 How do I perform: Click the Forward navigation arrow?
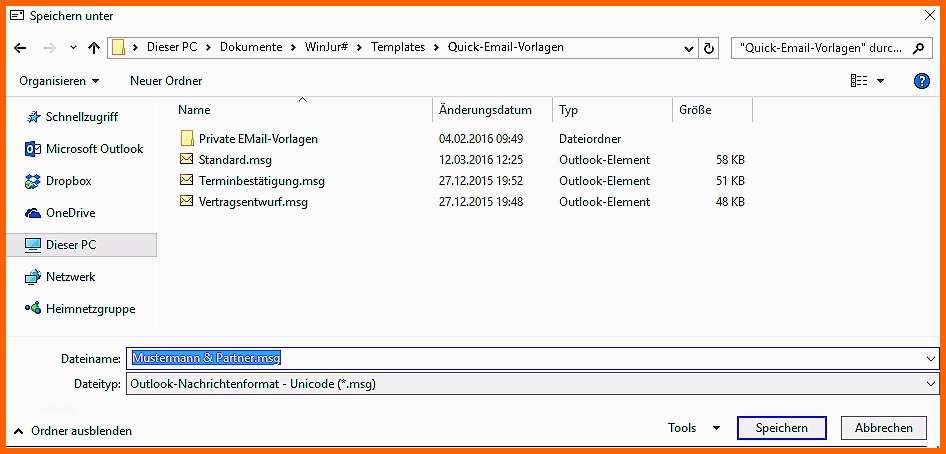pos(49,48)
